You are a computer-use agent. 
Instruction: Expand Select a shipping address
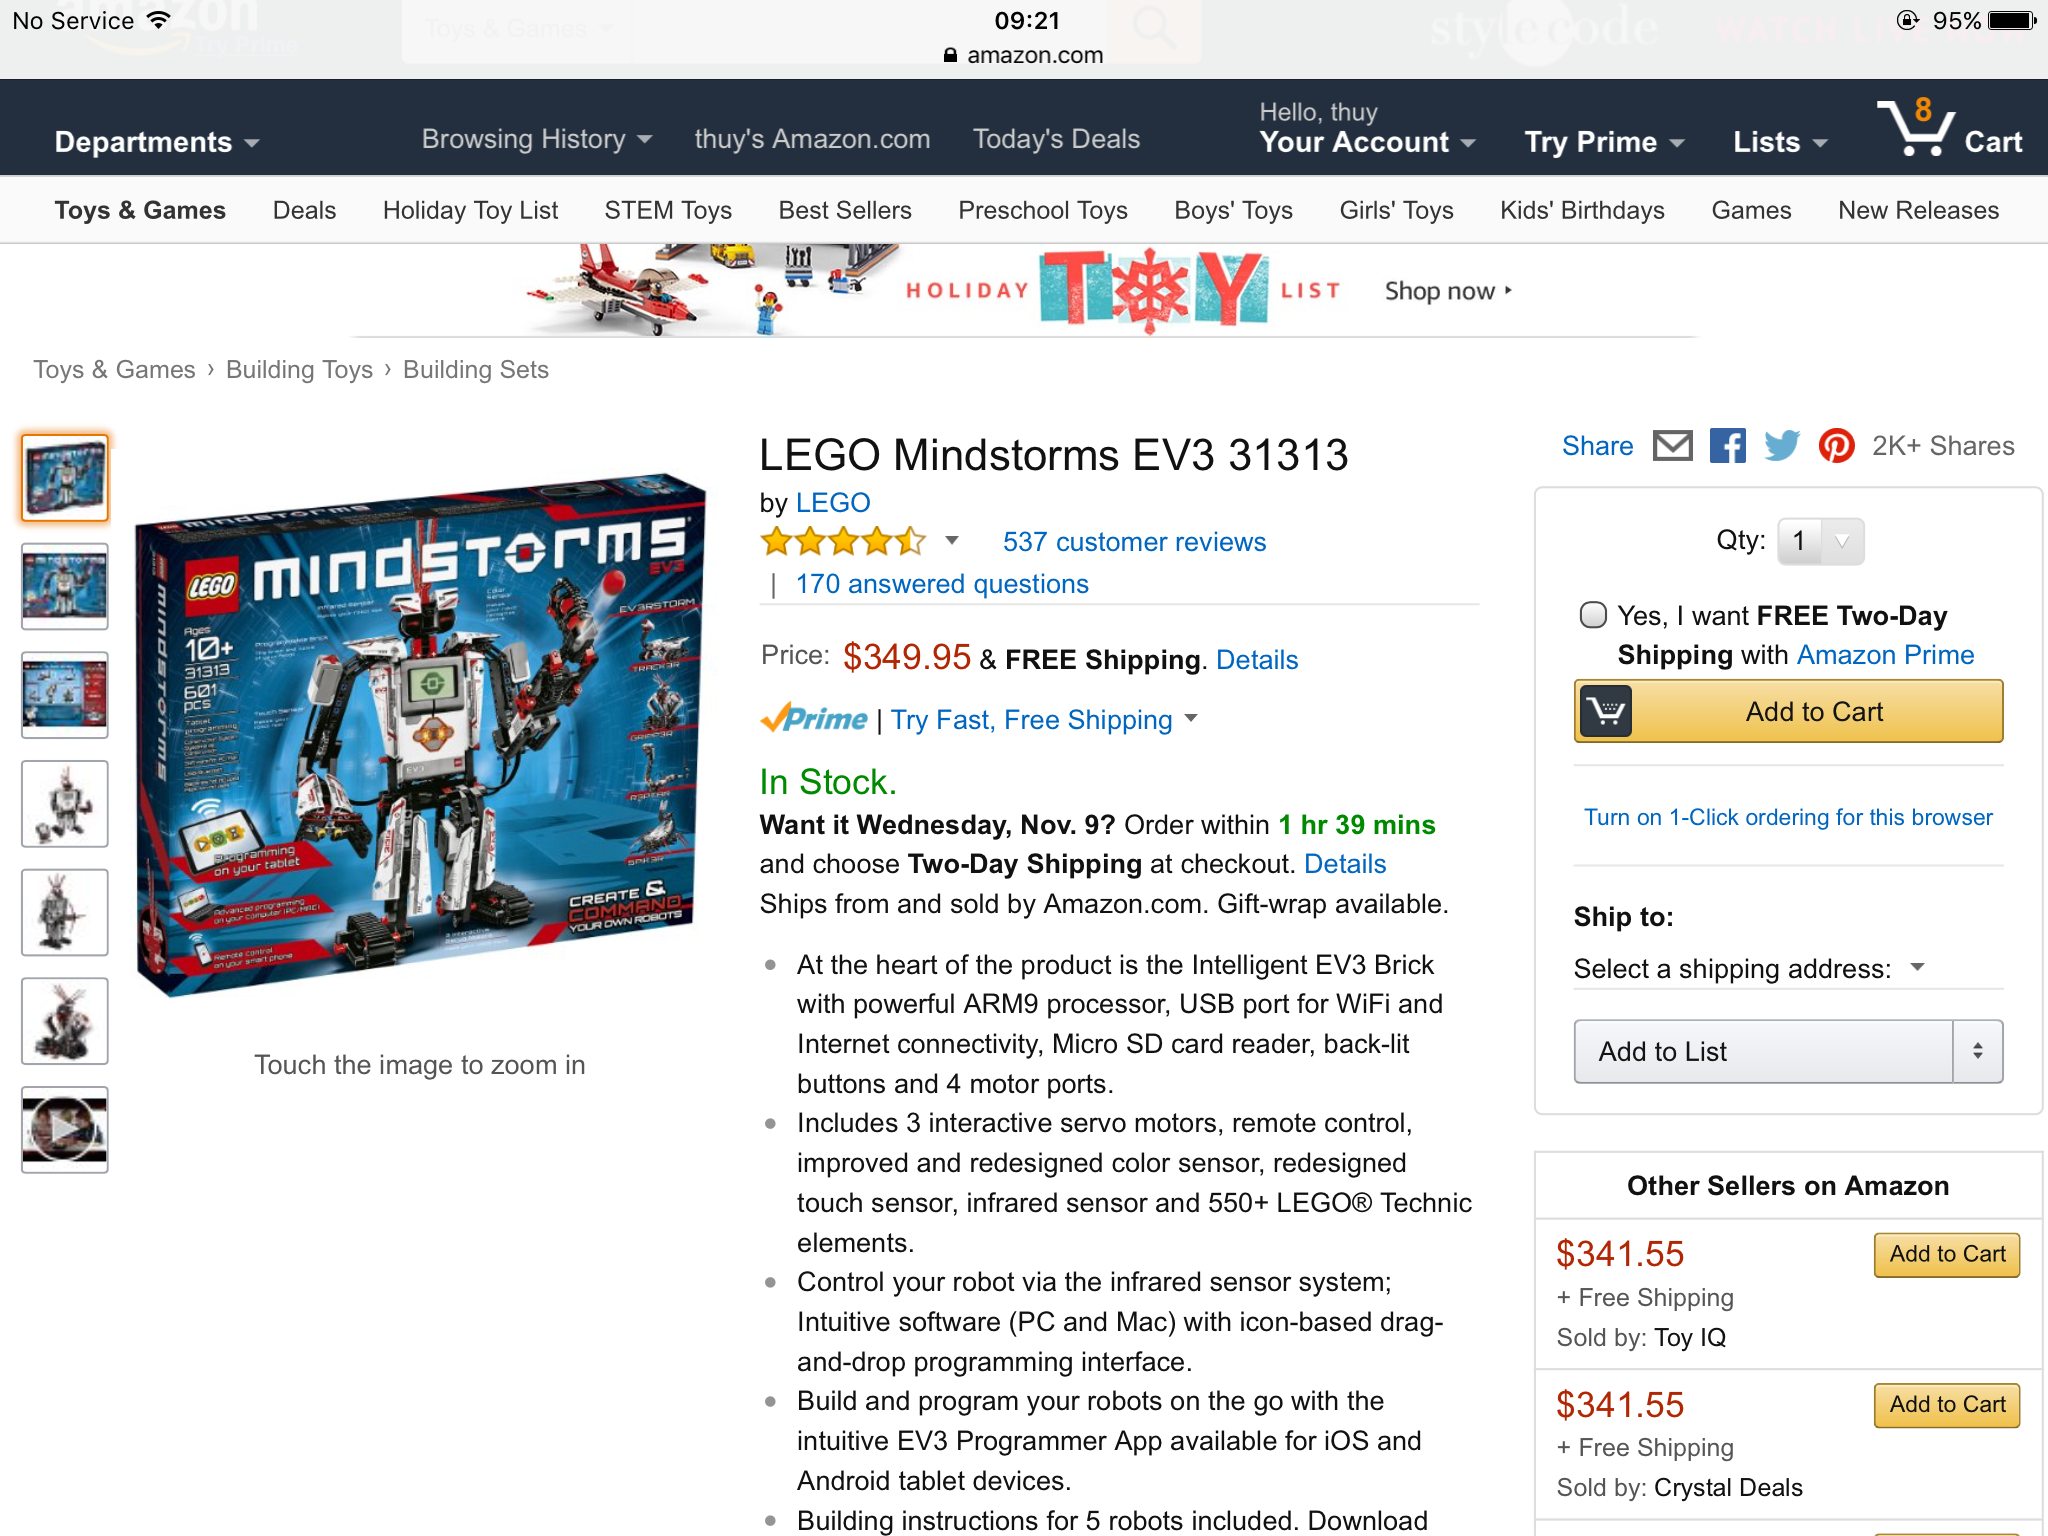pyautogui.click(x=1749, y=968)
